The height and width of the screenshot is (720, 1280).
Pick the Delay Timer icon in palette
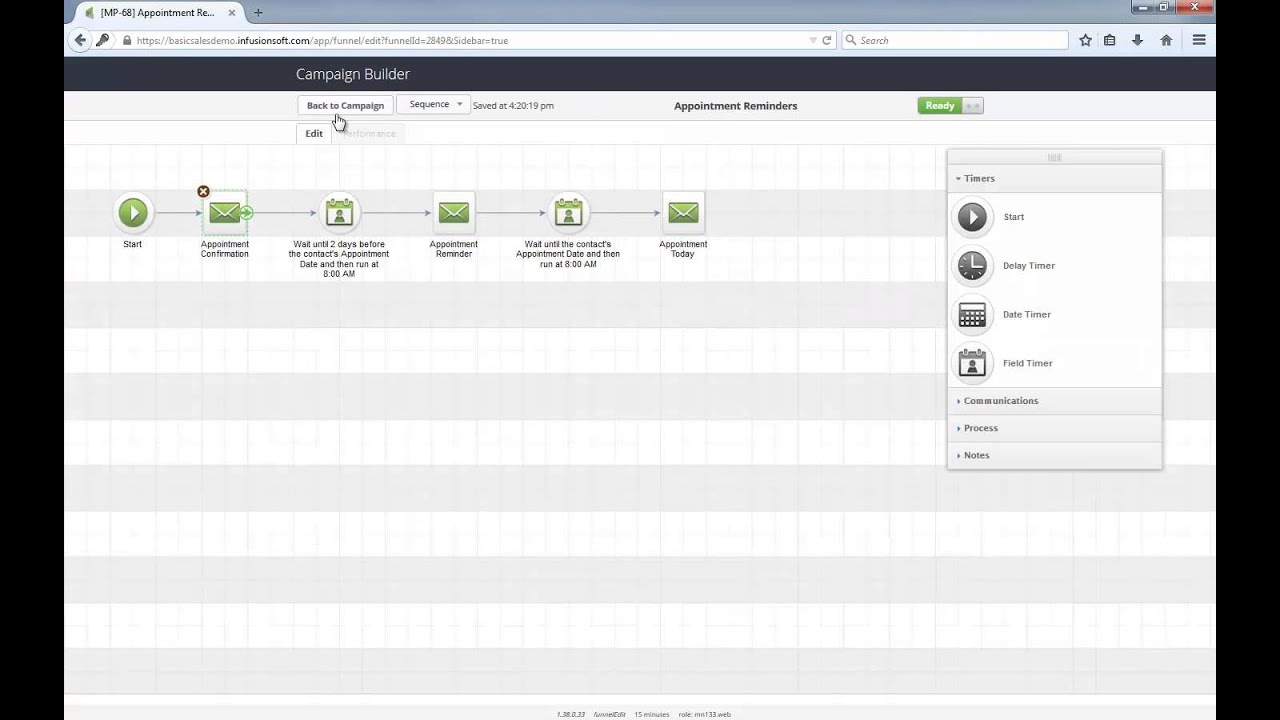972,266
